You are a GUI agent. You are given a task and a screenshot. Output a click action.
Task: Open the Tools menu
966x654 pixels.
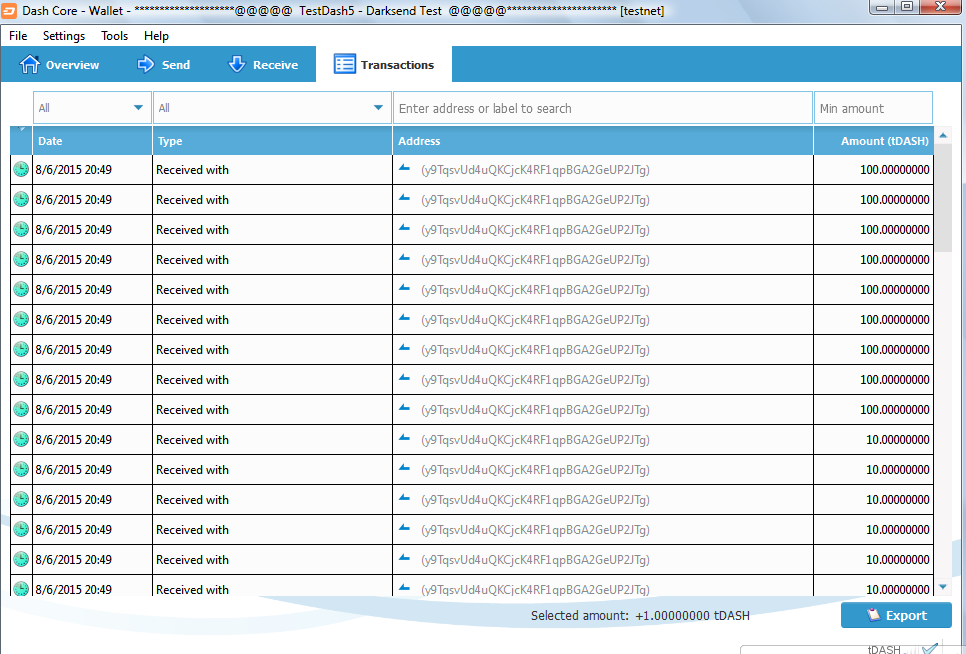[115, 36]
